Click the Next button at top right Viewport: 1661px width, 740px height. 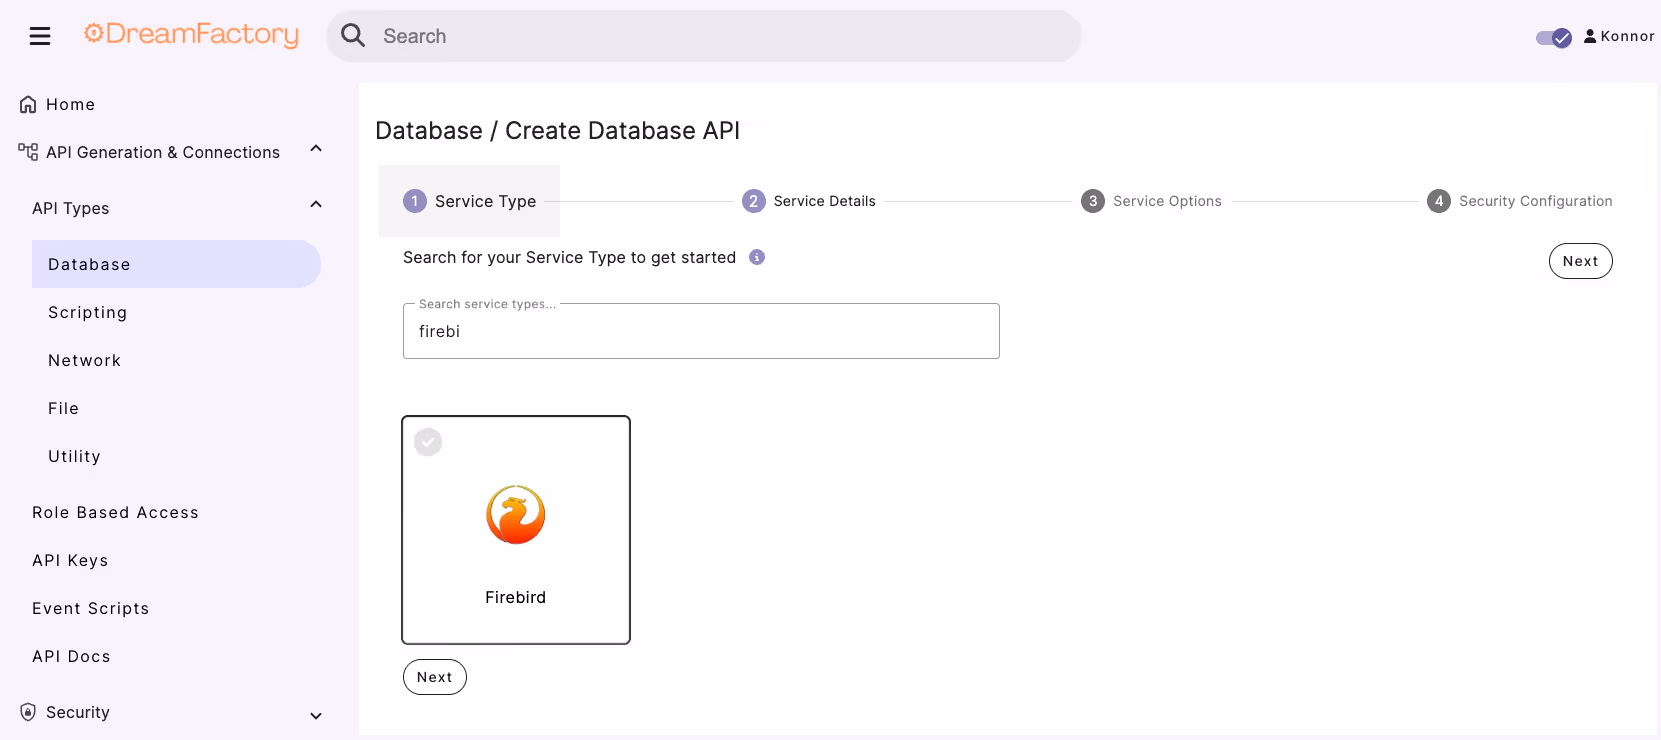1580,261
